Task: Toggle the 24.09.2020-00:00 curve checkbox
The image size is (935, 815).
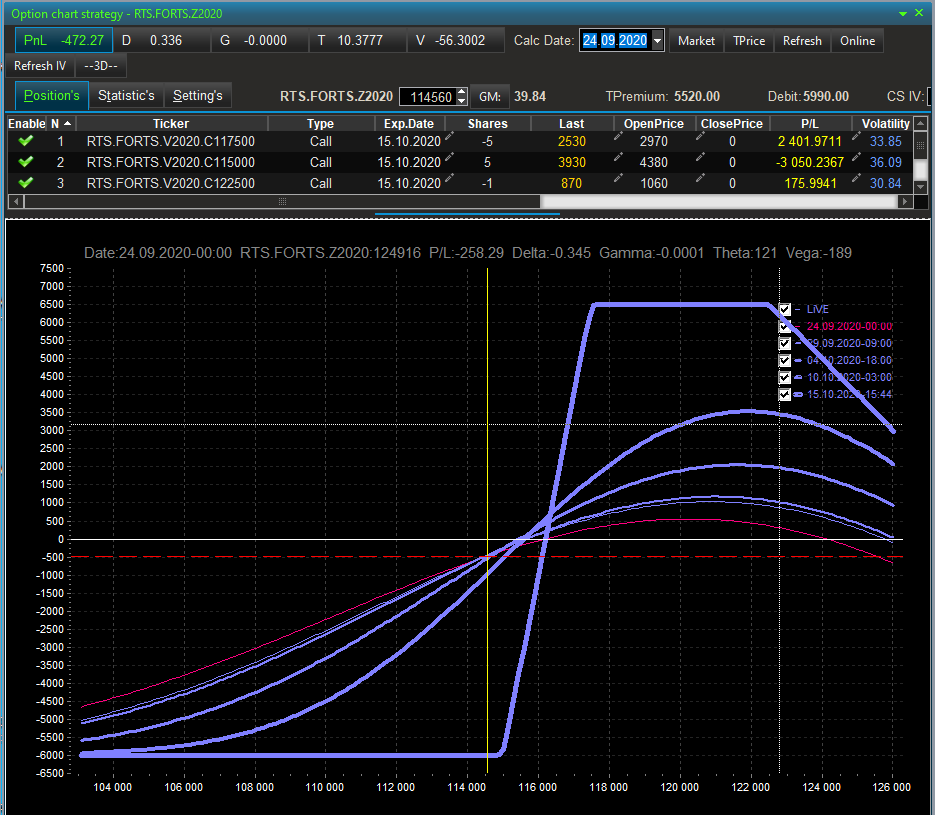Action: pyautogui.click(x=785, y=327)
